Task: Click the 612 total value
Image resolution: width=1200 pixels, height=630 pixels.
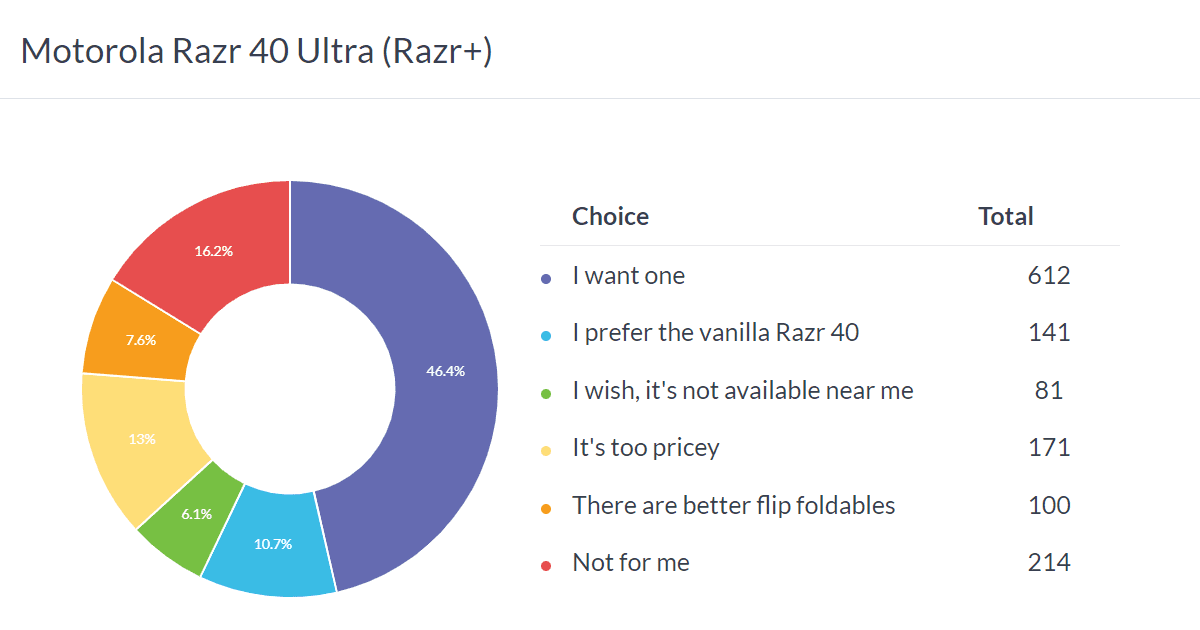Action: click(1048, 276)
